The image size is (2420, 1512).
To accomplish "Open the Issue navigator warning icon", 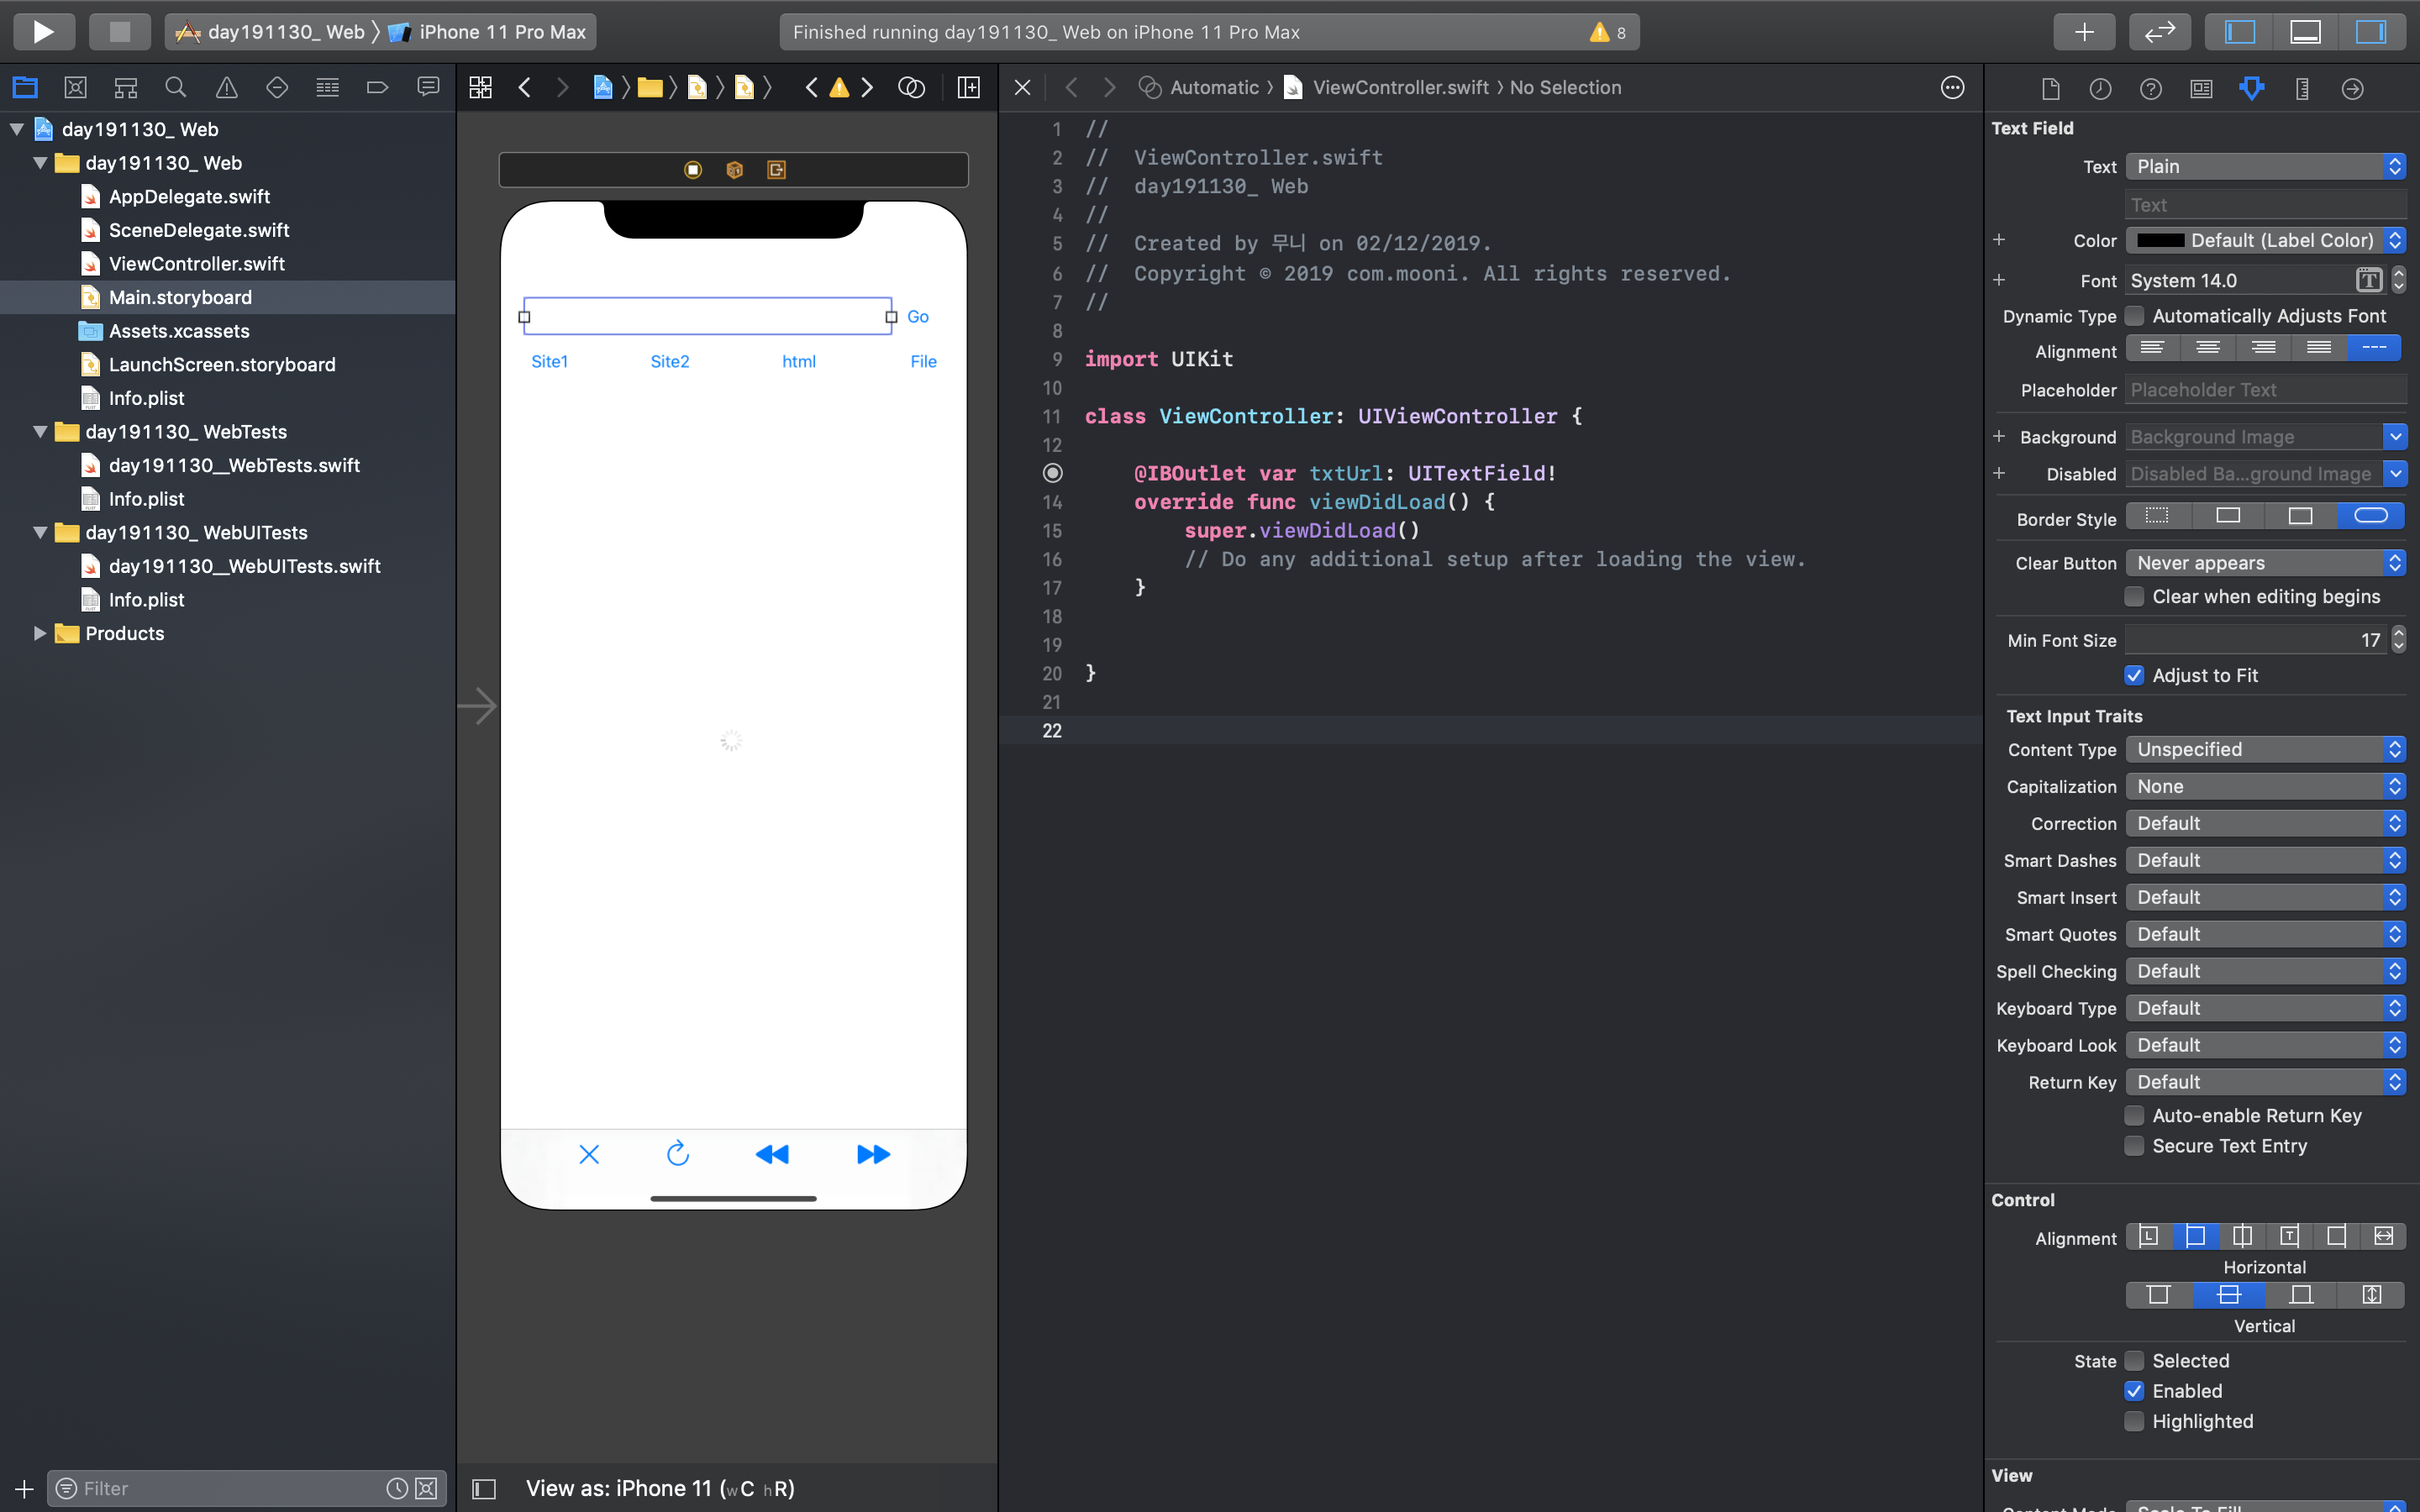I will (227, 88).
